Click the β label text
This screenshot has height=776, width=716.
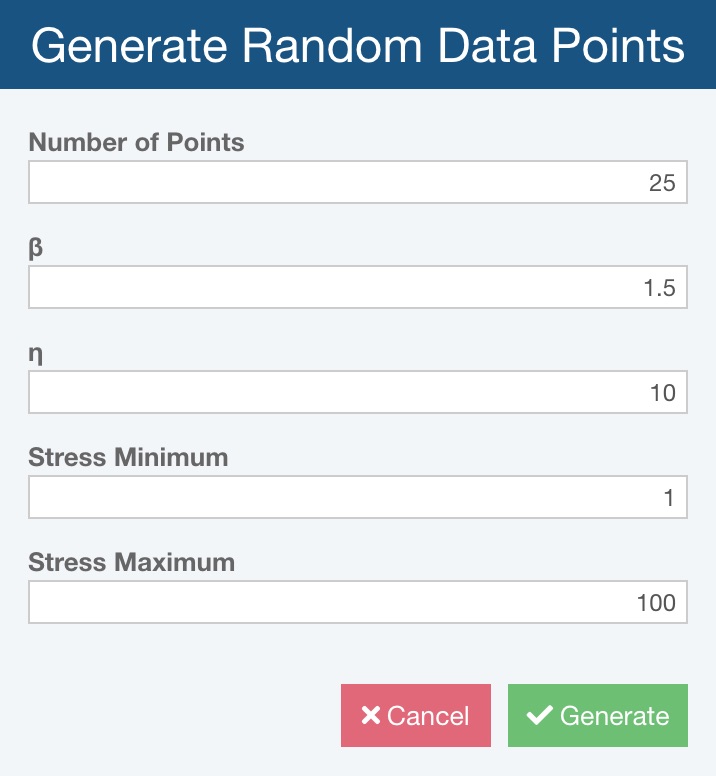35,248
